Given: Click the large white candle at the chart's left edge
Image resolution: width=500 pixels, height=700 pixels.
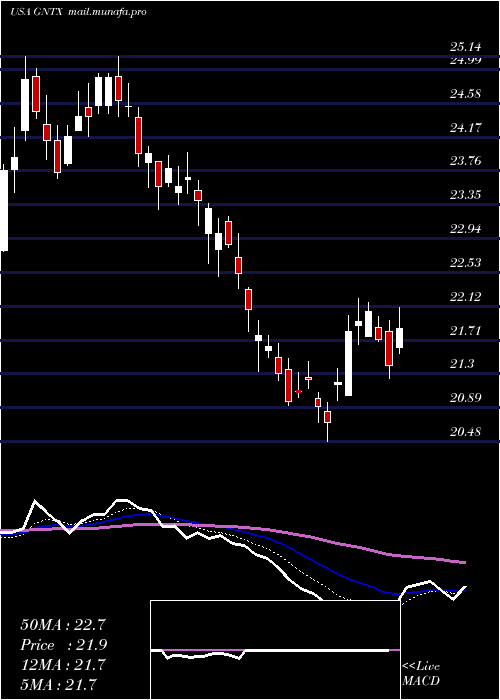Looking at the screenshot, I should (x=4, y=210).
